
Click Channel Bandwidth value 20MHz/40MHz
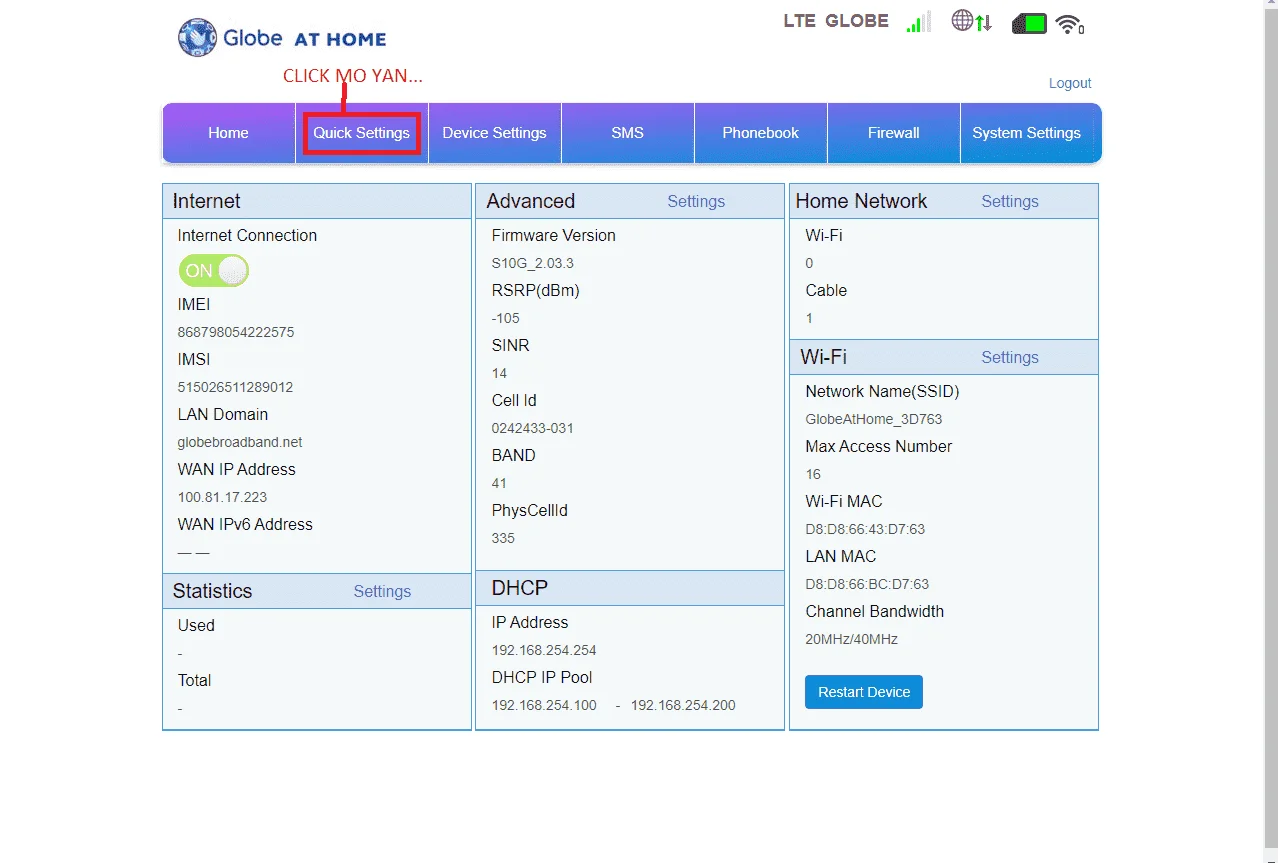coord(852,639)
